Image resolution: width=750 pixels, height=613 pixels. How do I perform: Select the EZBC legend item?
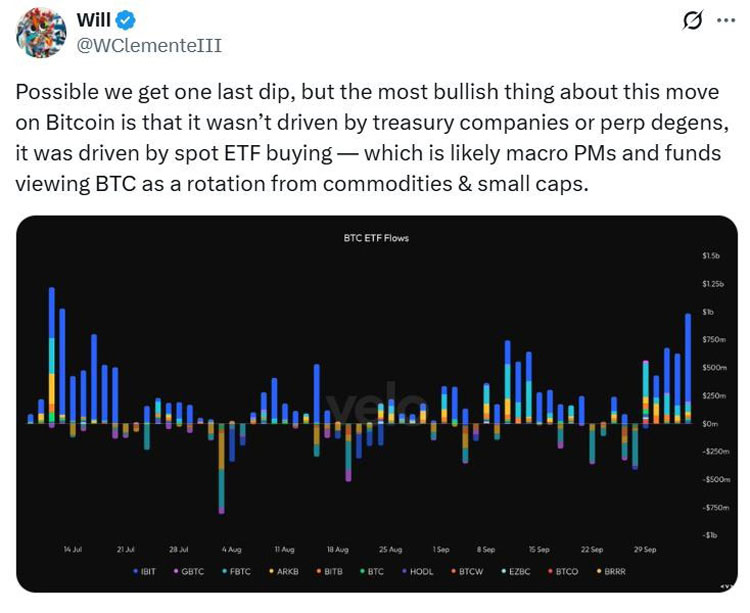515,571
